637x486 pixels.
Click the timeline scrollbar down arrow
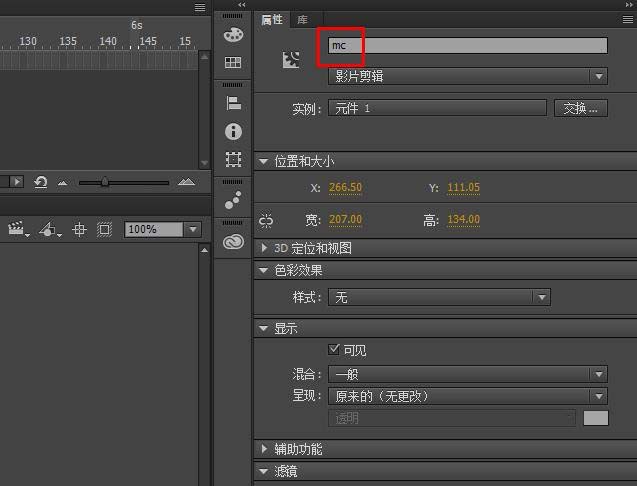click(204, 163)
